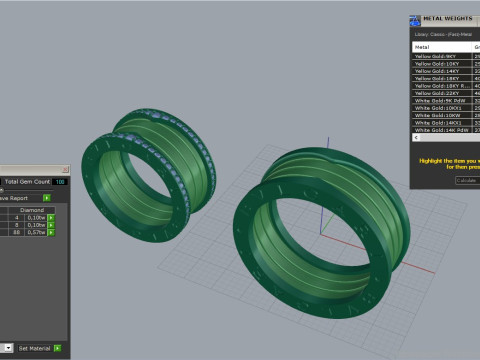
Task: Click the Library: Classic label in Metal Weights
Action: 443,34
